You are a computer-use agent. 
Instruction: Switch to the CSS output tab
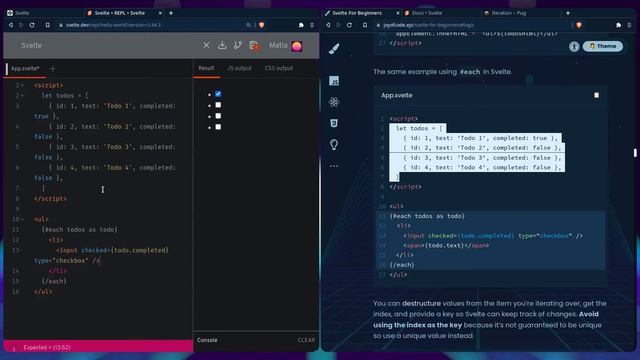tap(278, 68)
